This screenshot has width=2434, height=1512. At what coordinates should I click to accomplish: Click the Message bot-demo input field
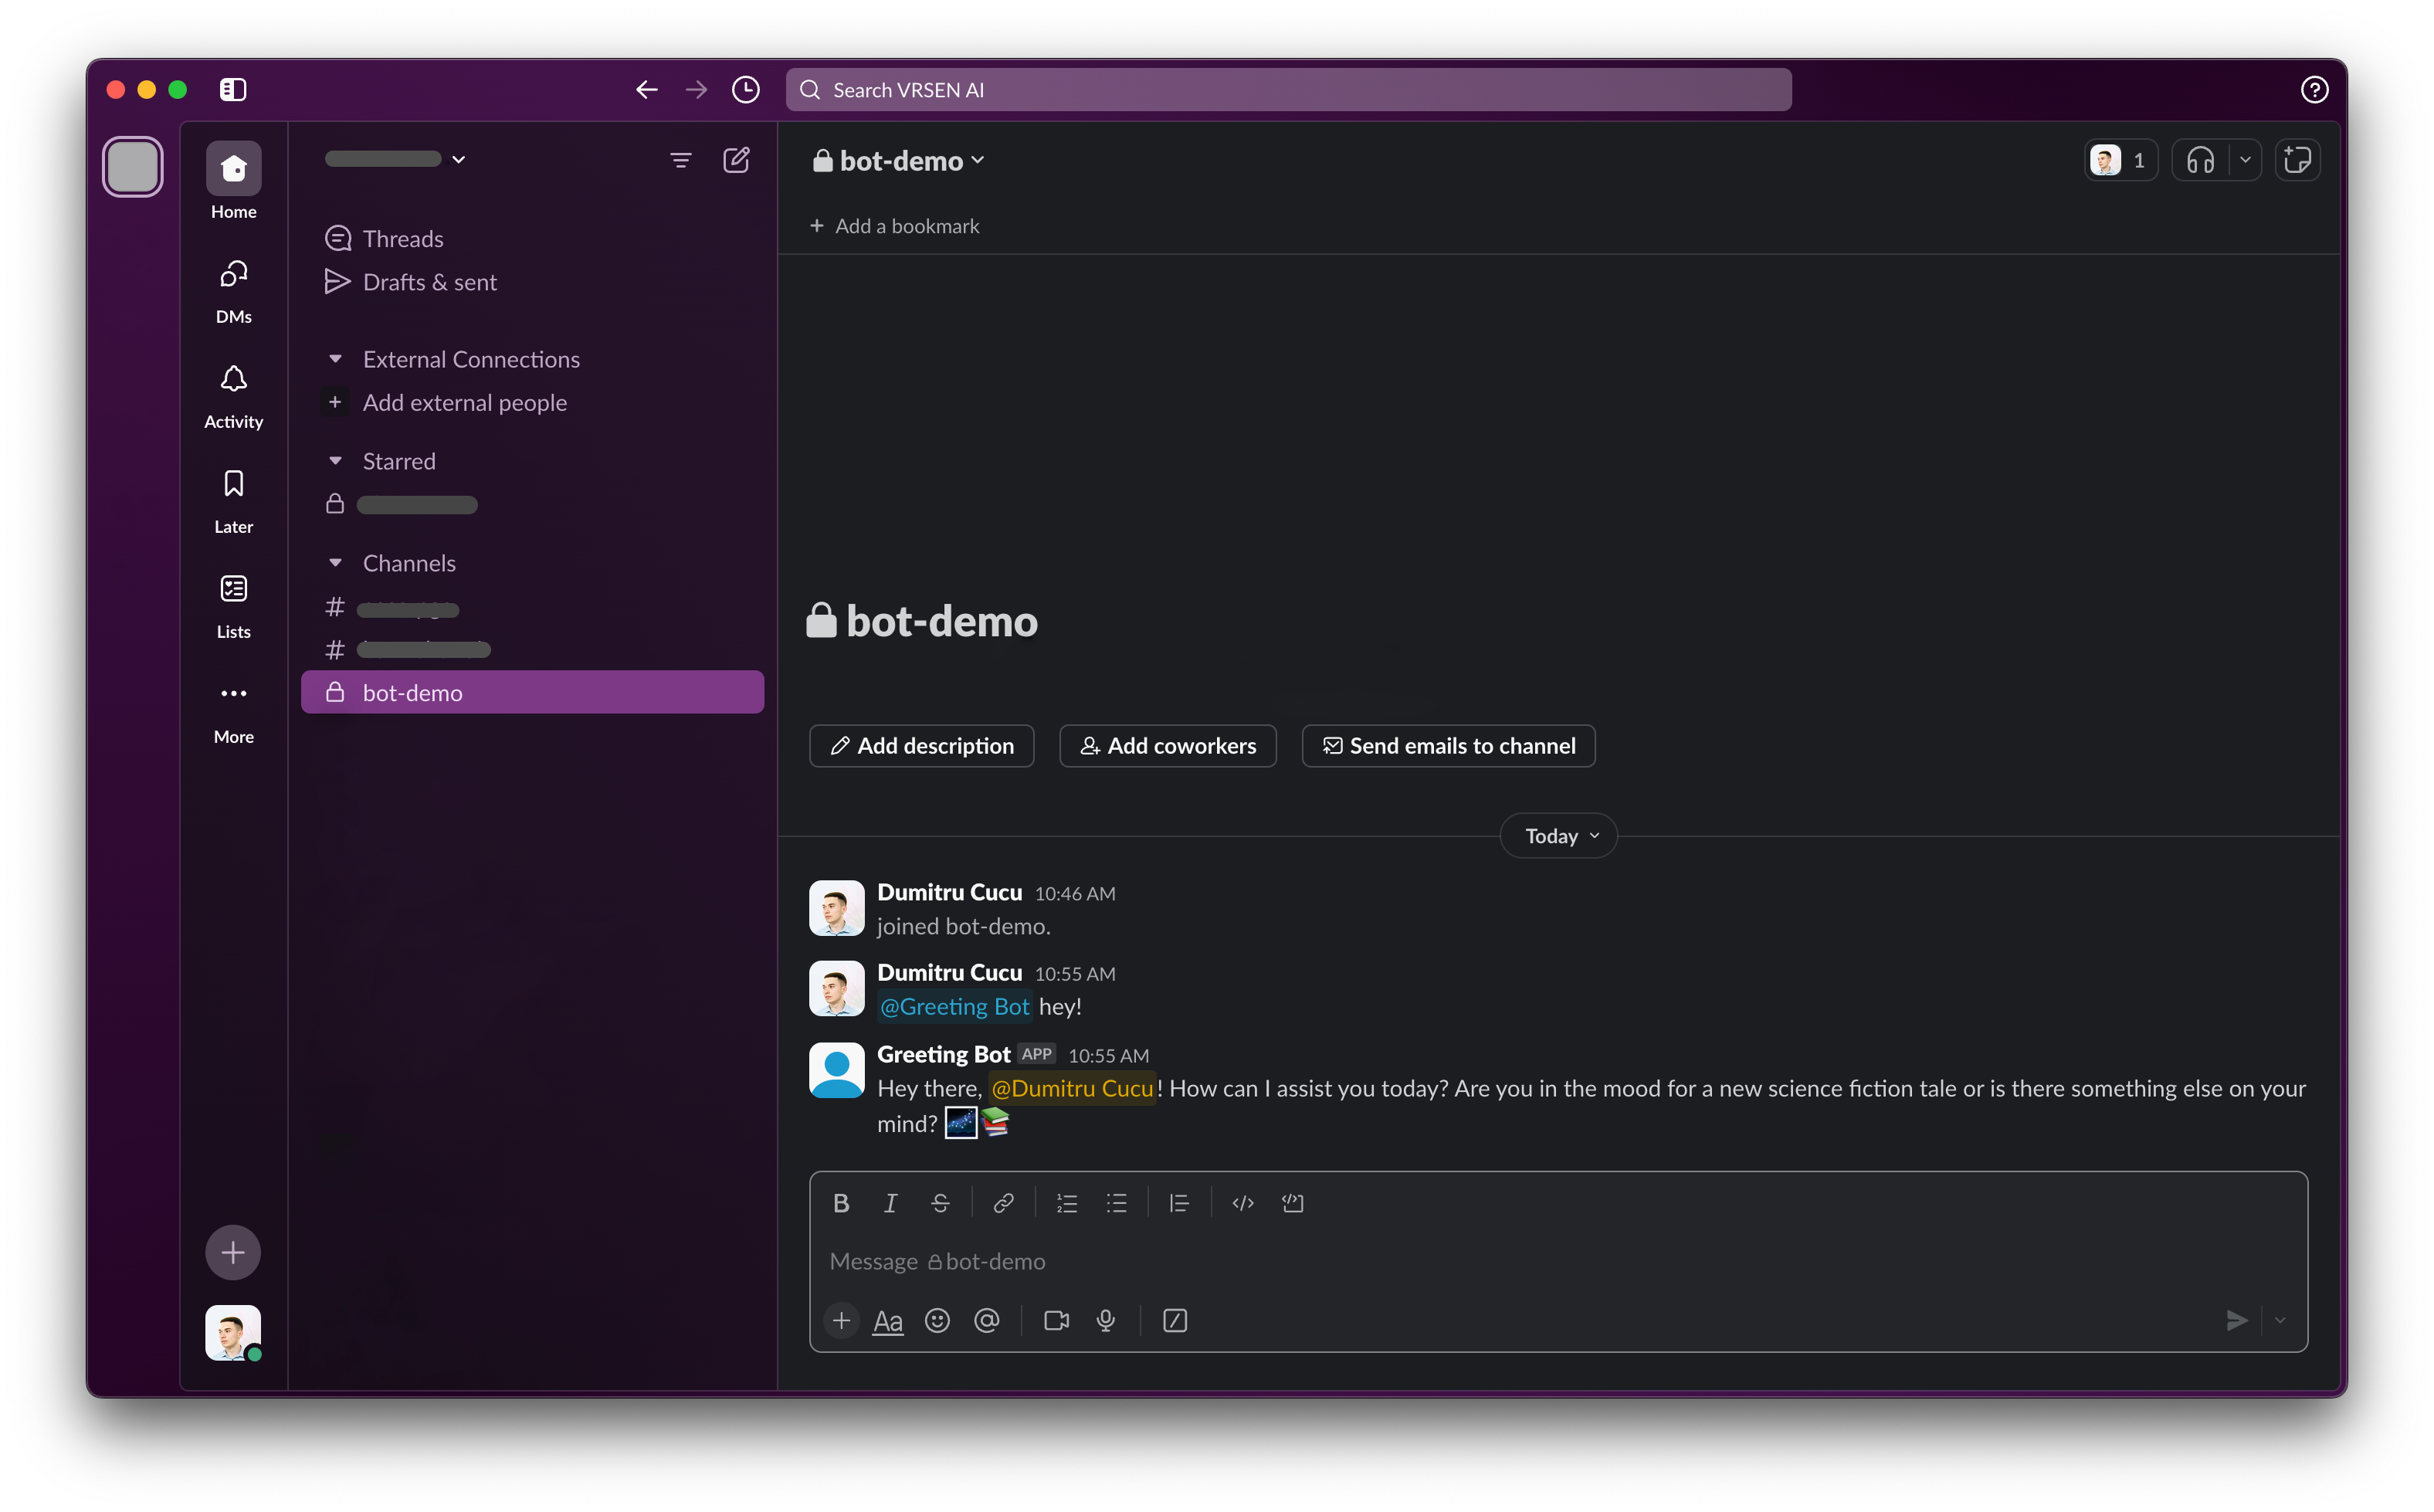(1500, 1262)
